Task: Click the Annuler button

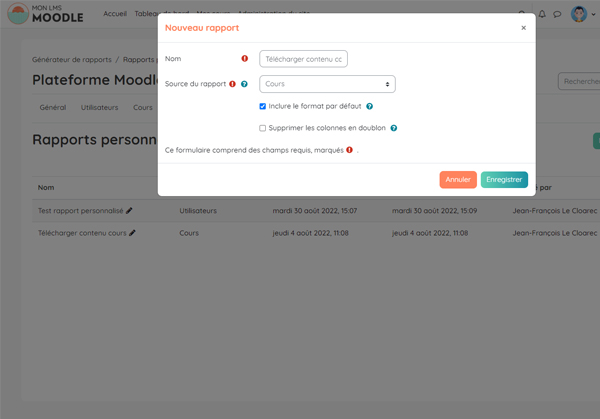Action: click(458, 180)
